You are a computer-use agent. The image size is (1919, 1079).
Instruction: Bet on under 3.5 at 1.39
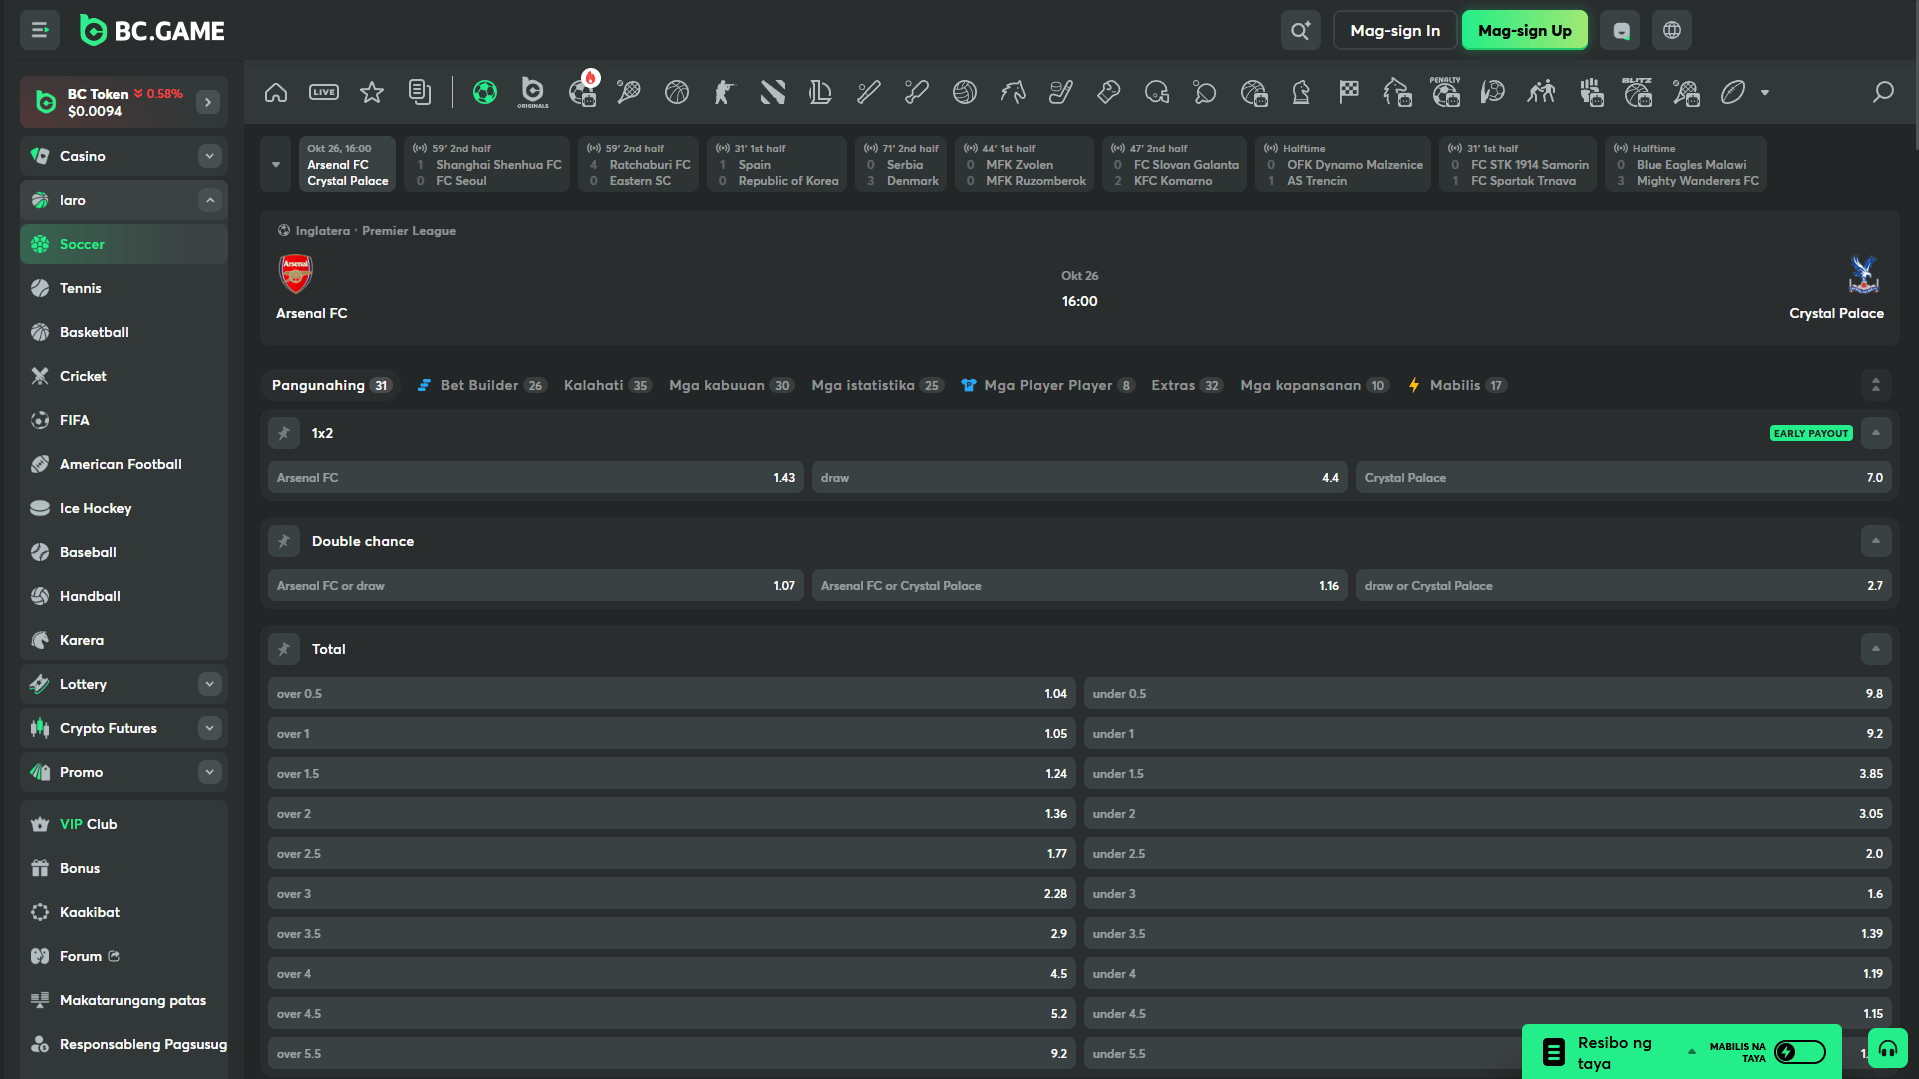click(x=1488, y=934)
